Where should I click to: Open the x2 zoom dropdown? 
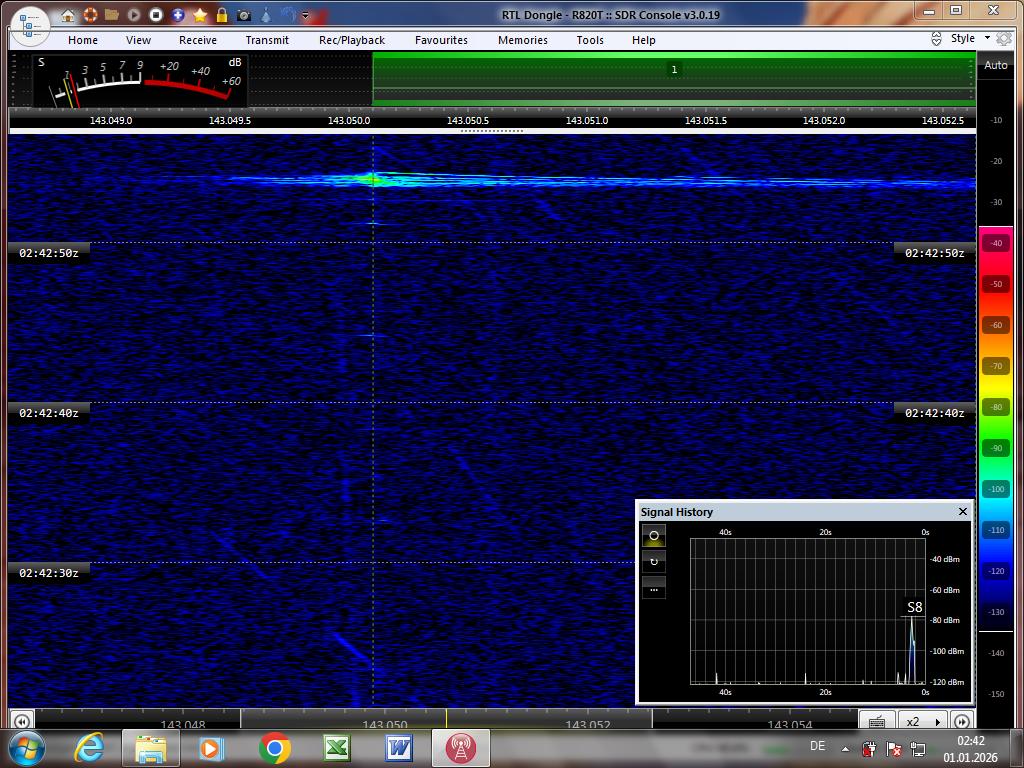(924, 721)
